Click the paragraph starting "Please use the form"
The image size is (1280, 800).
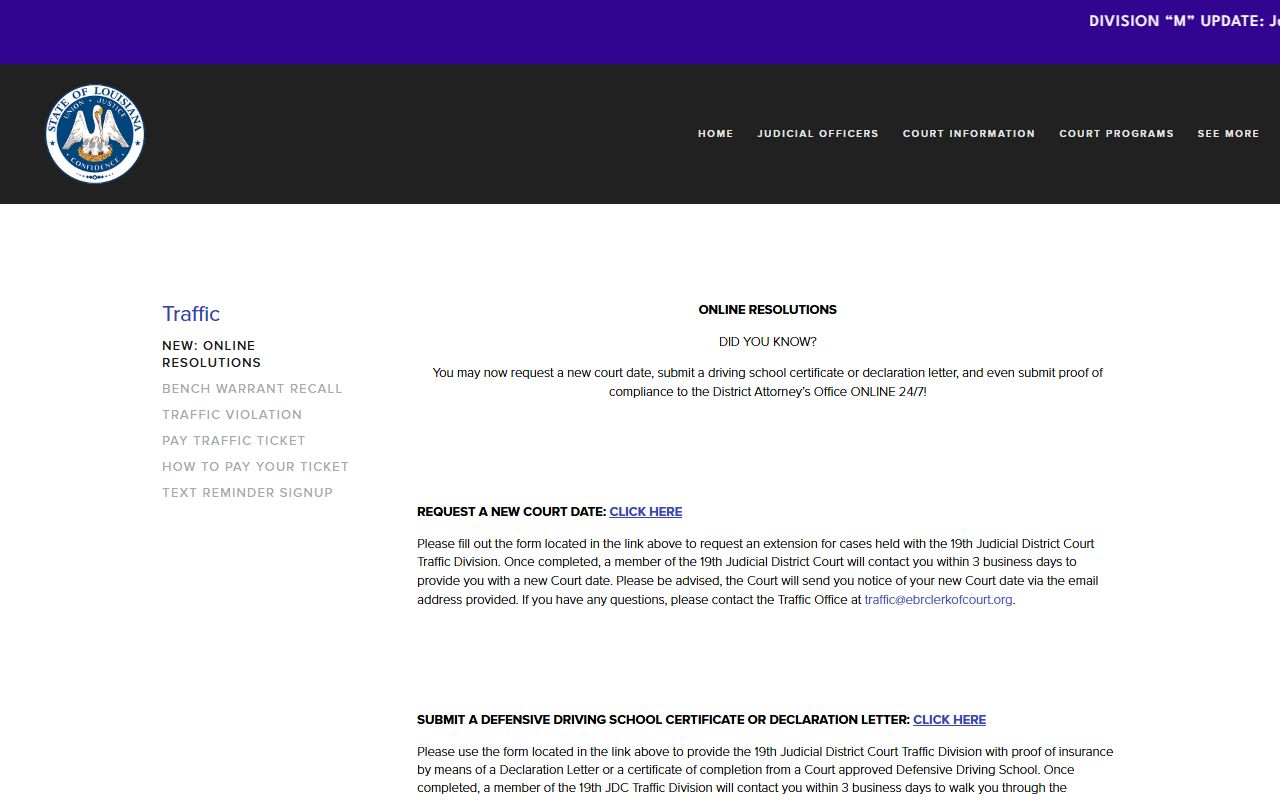pos(765,770)
